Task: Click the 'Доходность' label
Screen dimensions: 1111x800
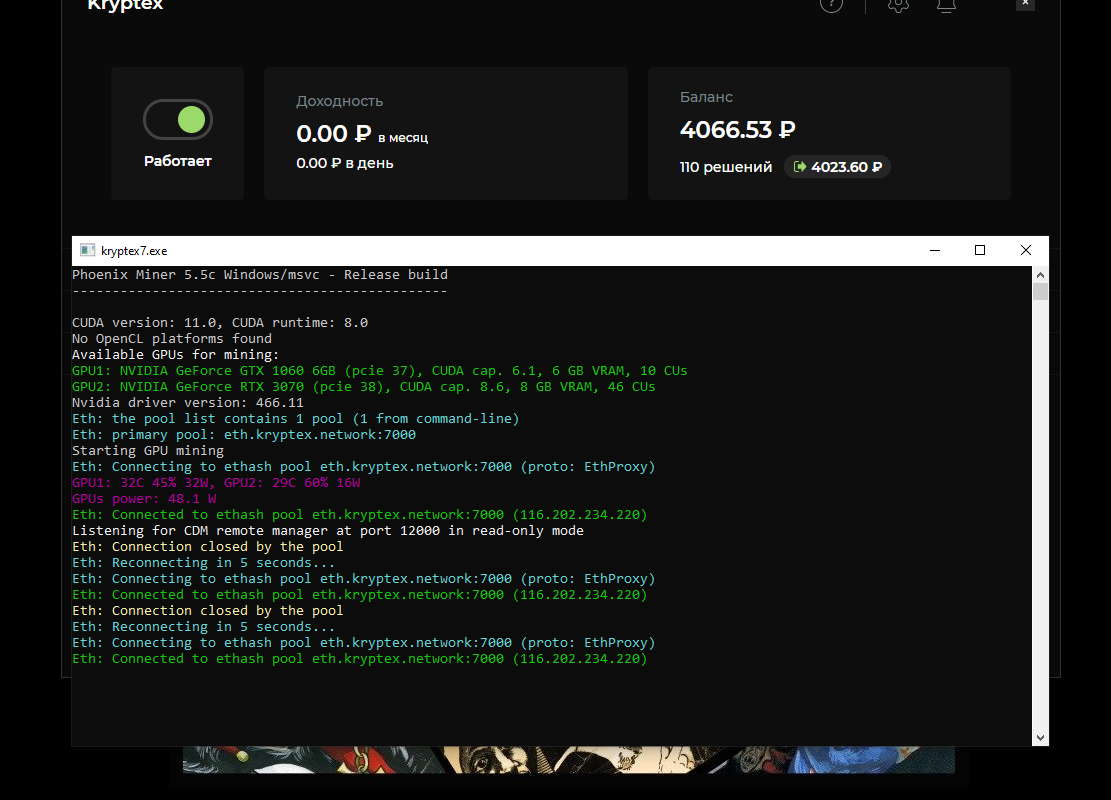Action: tap(339, 101)
